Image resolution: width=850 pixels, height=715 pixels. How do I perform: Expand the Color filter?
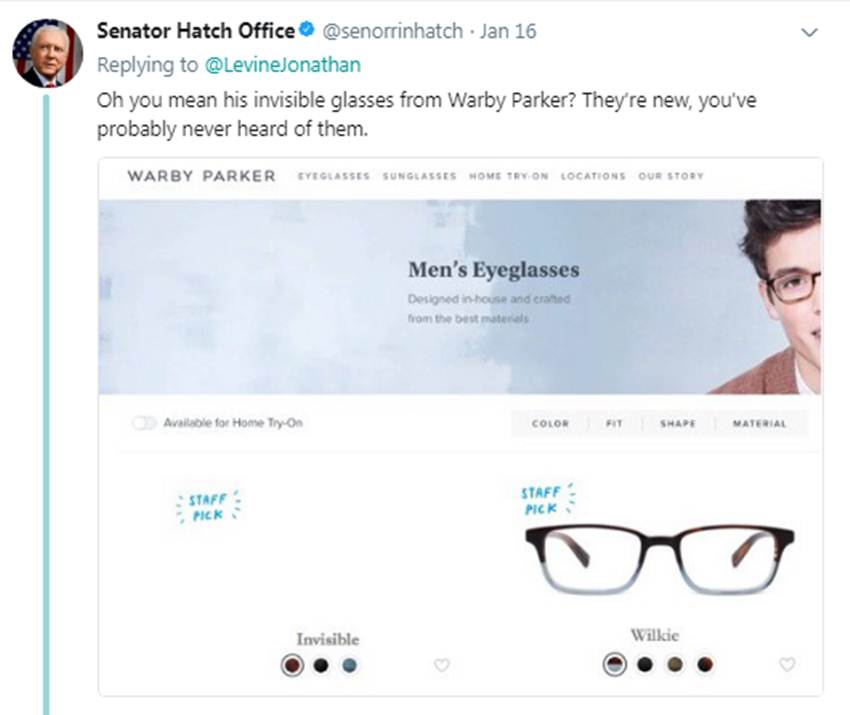tap(550, 424)
